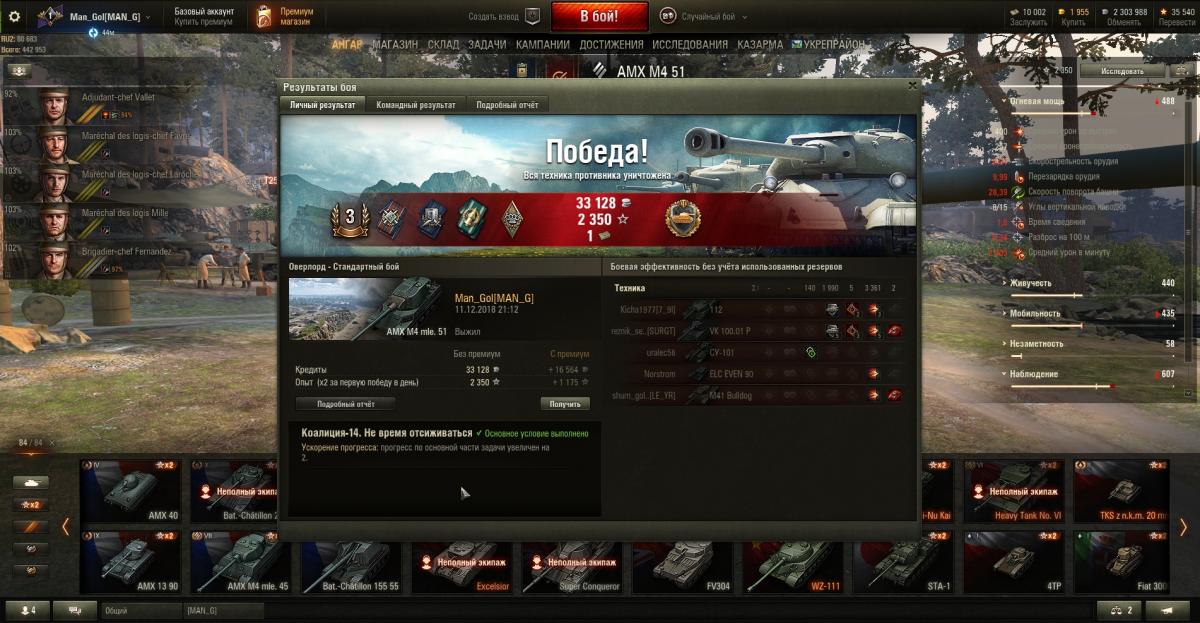
Task: Switch to the Командный результат tab
Action: pyautogui.click(x=416, y=105)
